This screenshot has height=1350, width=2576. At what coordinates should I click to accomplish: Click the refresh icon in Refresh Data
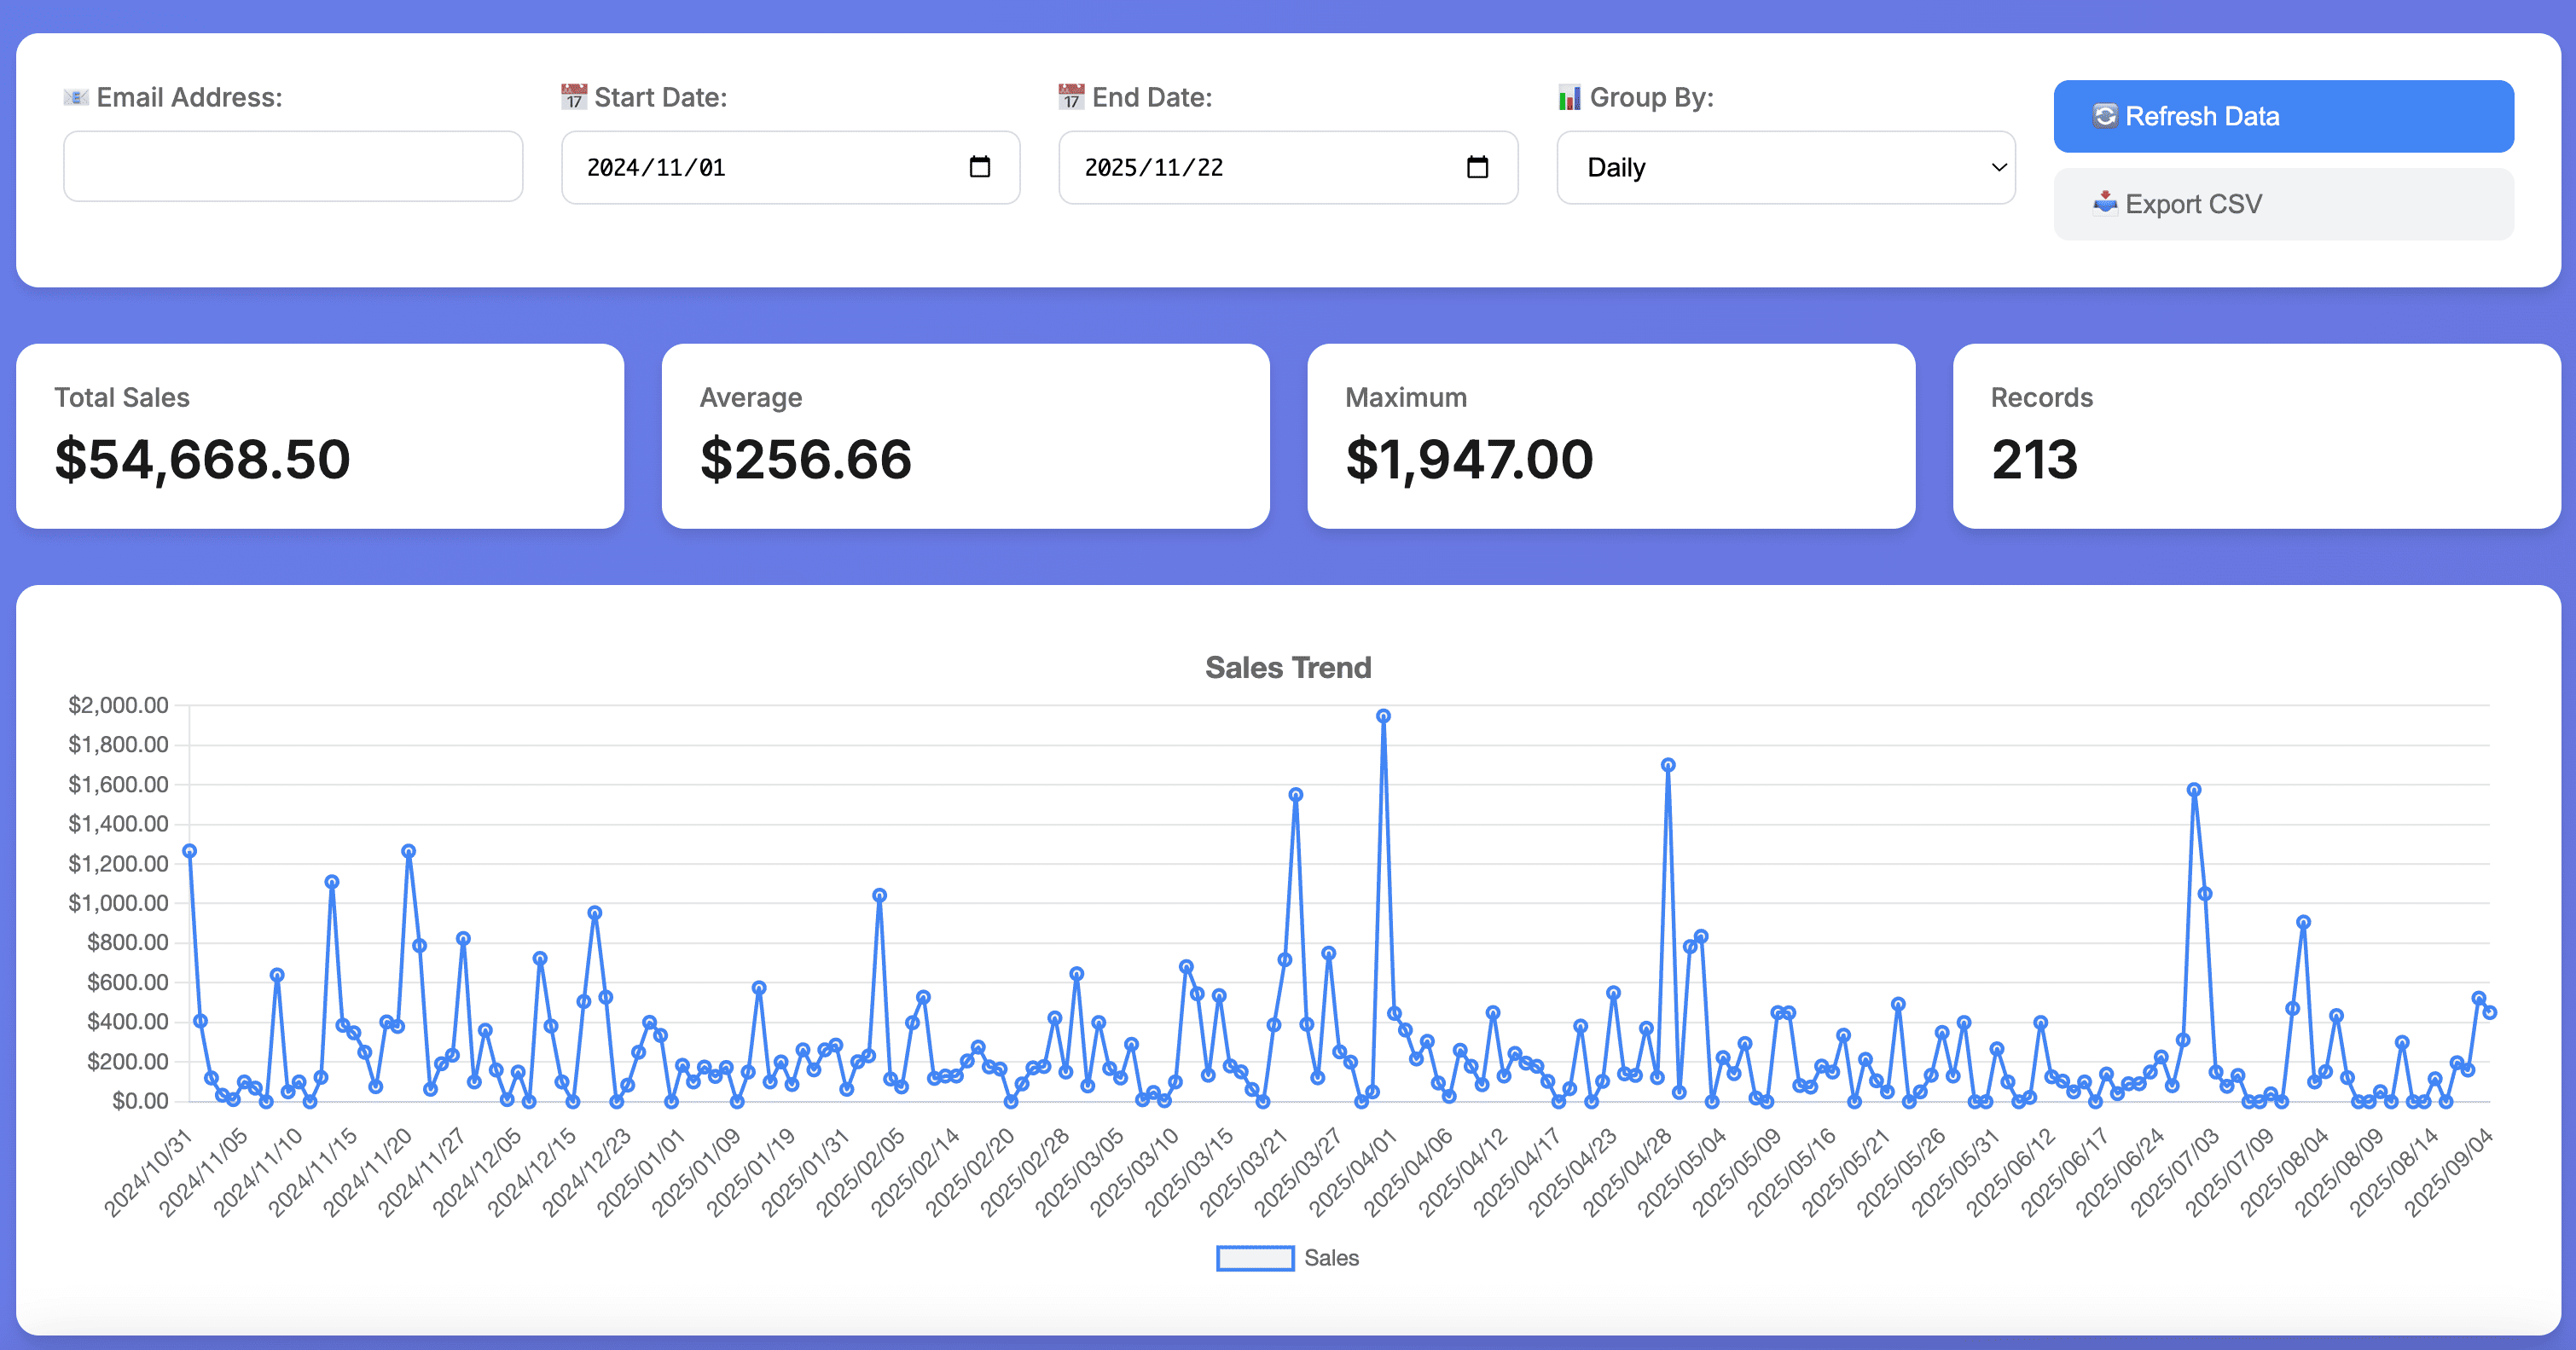[2104, 116]
